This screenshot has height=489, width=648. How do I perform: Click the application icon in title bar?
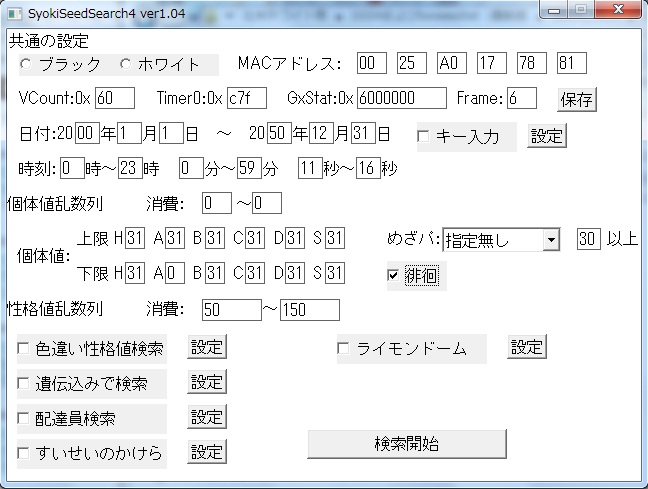pos(15,14)
